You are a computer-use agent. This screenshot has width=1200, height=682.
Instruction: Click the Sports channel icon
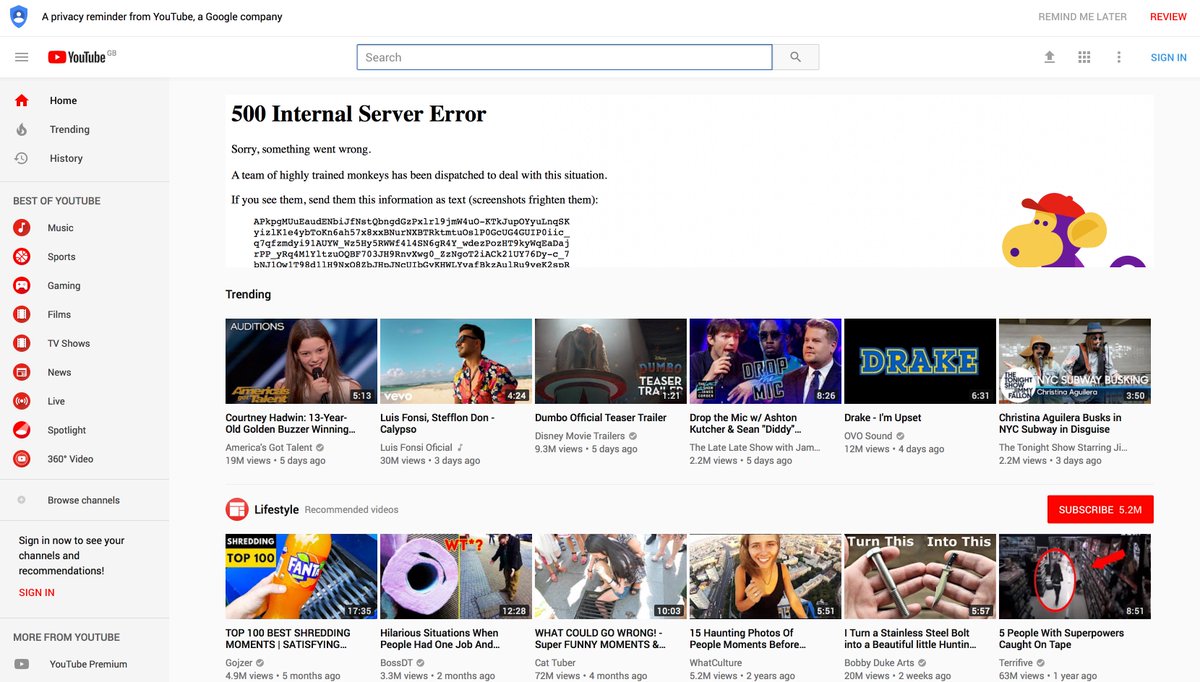click(x=22, y=257)
